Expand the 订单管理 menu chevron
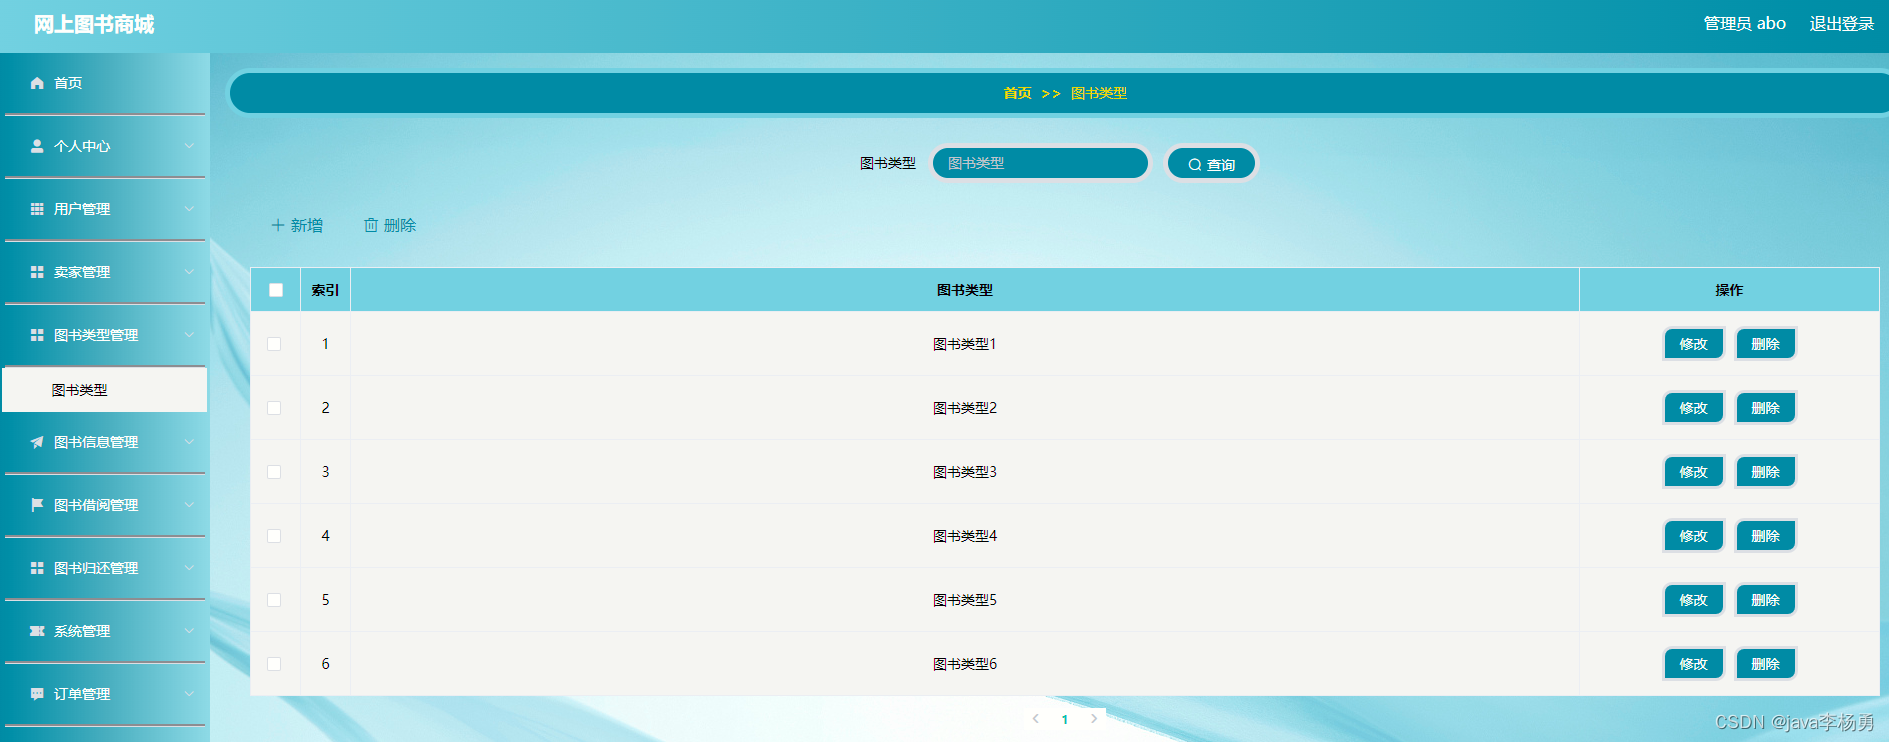Viewport: 1889px width, 742px height. [189, 694]
